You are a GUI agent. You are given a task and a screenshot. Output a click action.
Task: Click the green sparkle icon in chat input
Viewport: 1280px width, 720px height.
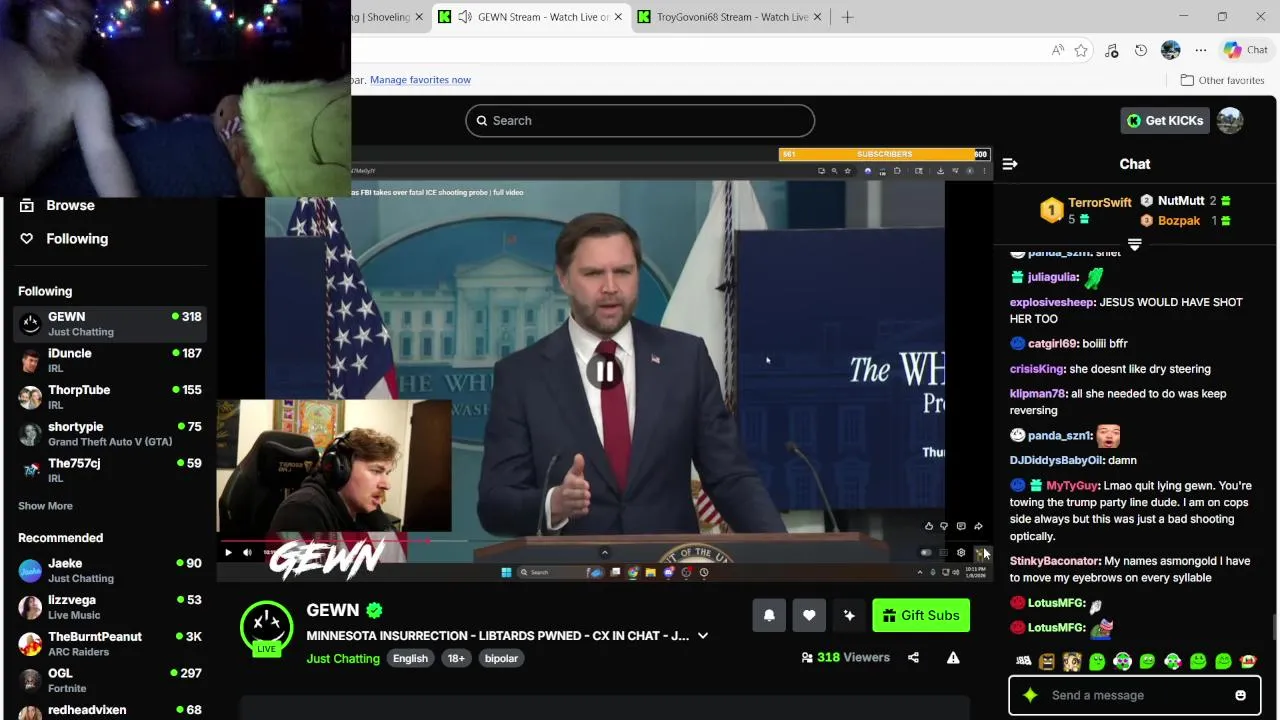(x=1030, y=695)
